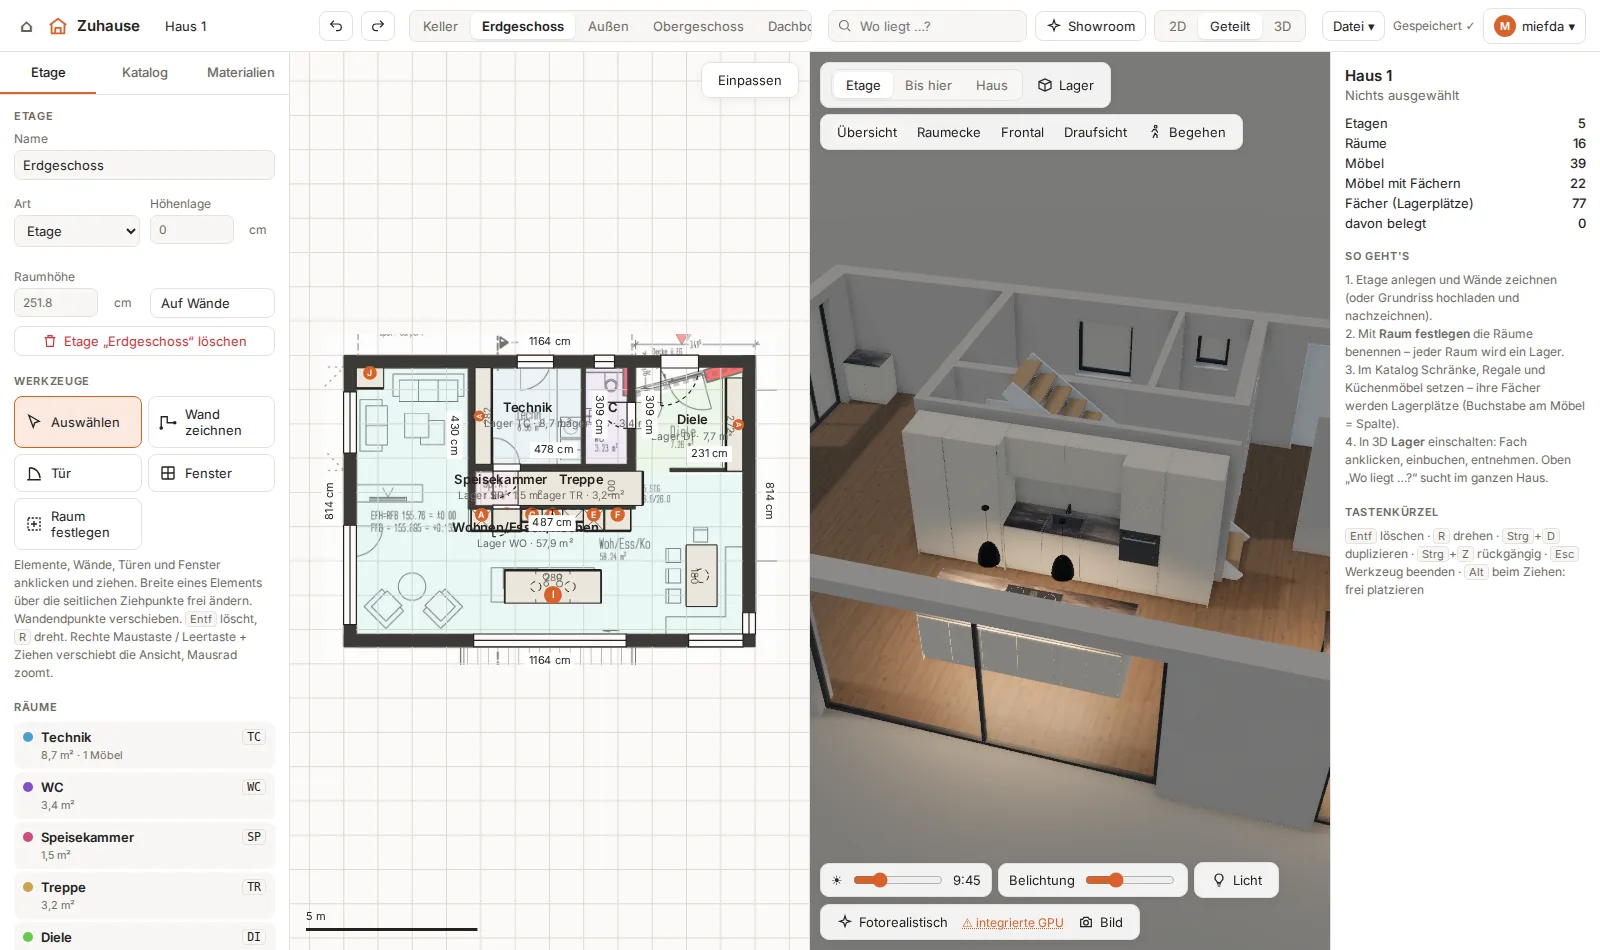Open the Datei menu
The image size is (1600, 950).
[x=1353, y=26]
